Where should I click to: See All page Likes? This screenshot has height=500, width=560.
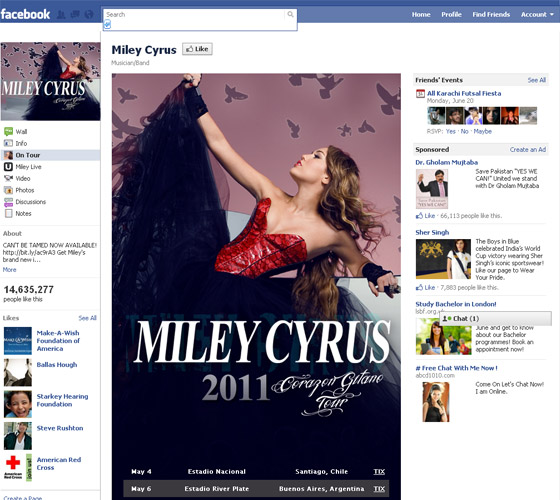click(88, 318)
